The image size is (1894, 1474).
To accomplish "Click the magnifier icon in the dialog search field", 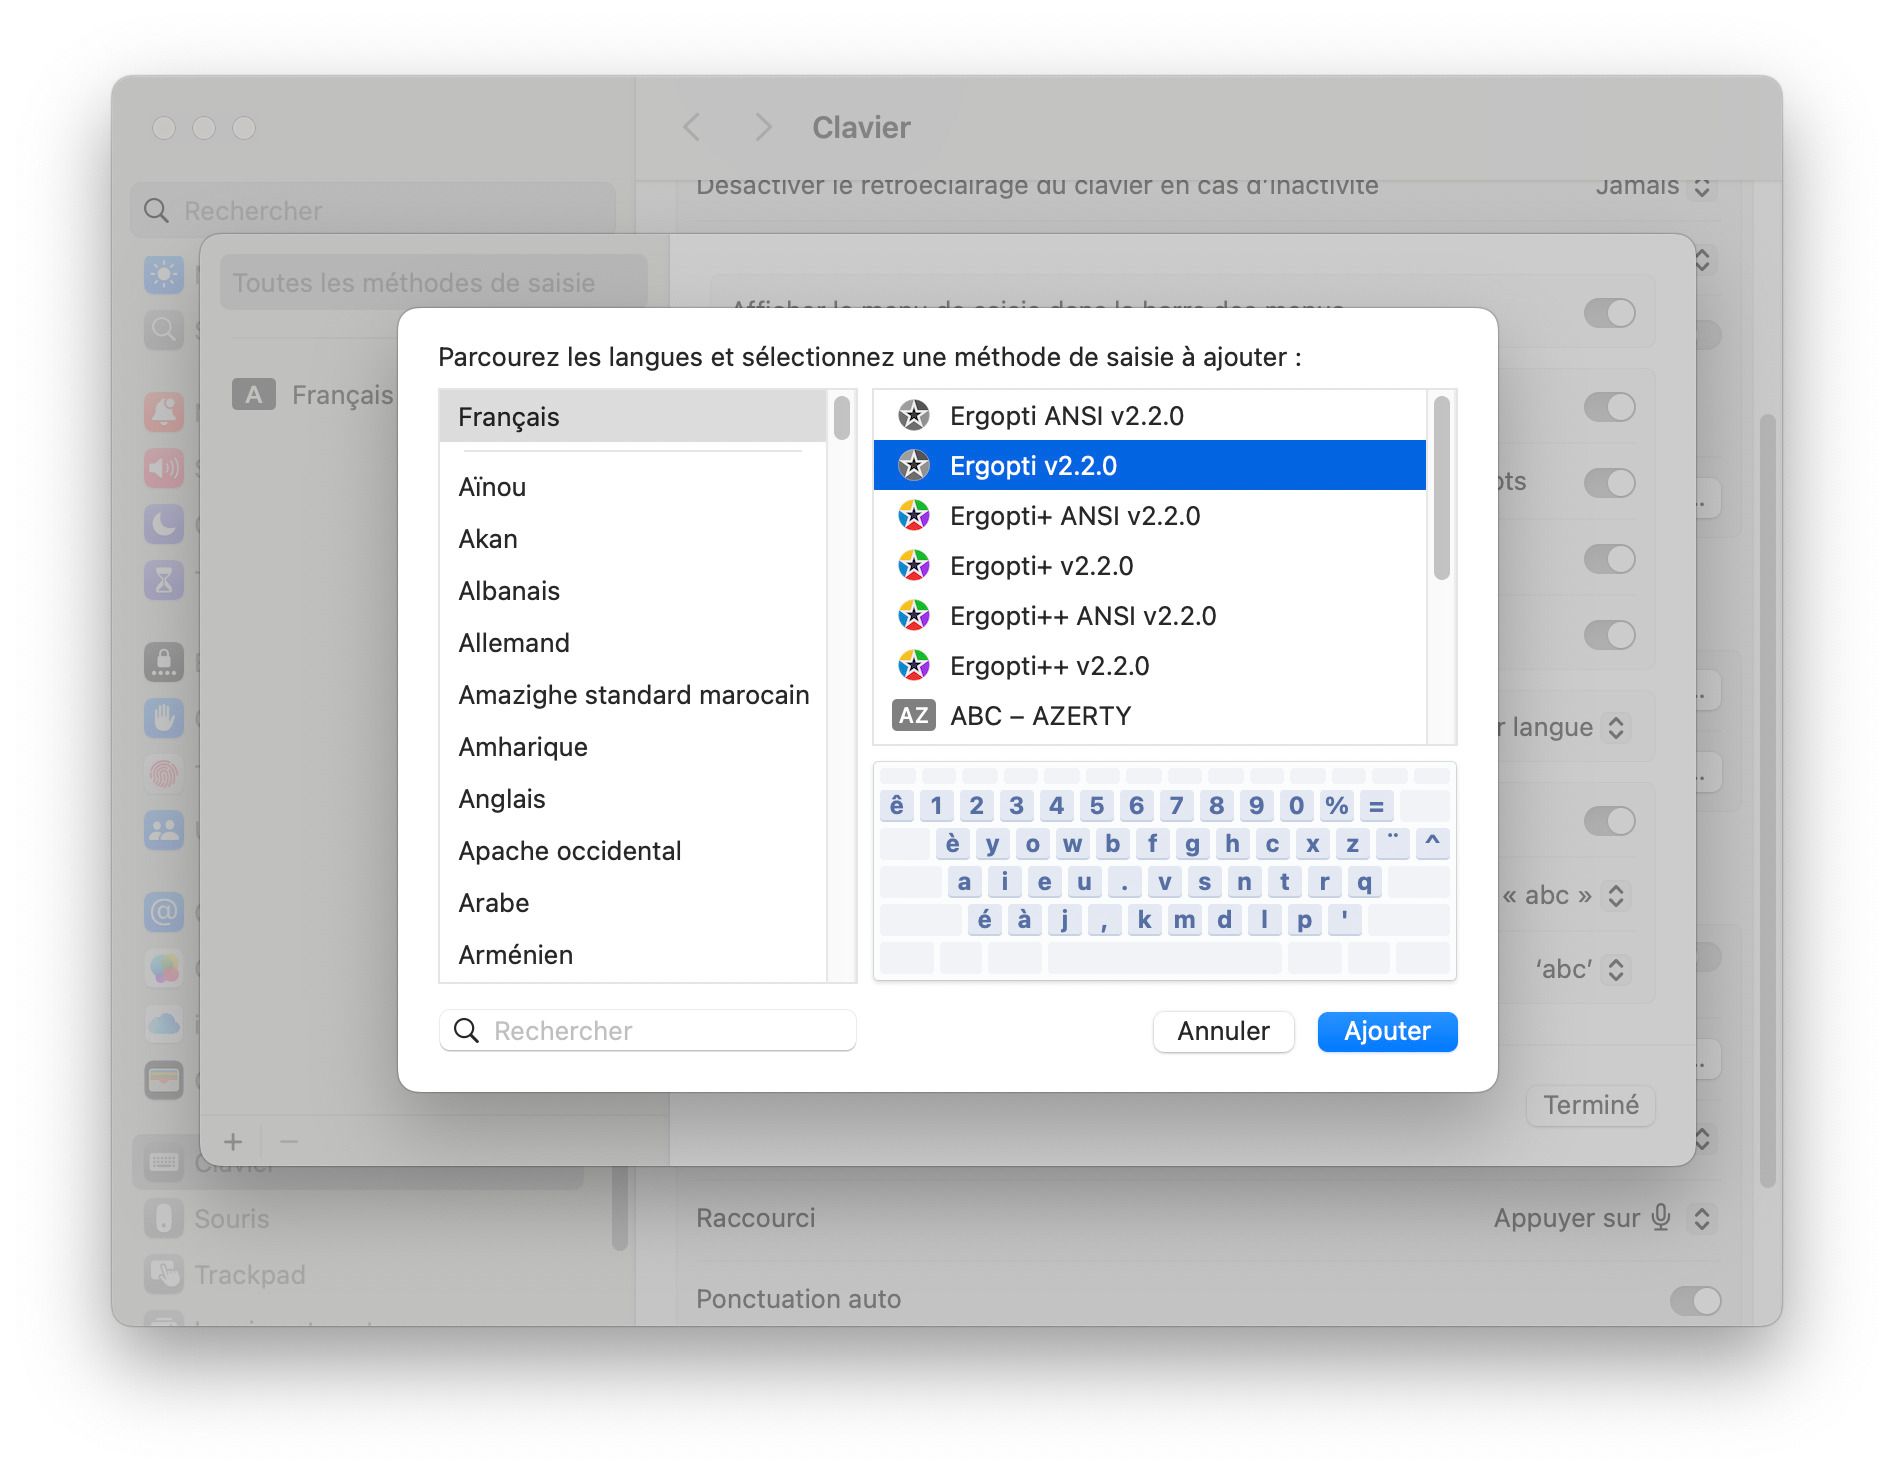I will coord(466,1030).
